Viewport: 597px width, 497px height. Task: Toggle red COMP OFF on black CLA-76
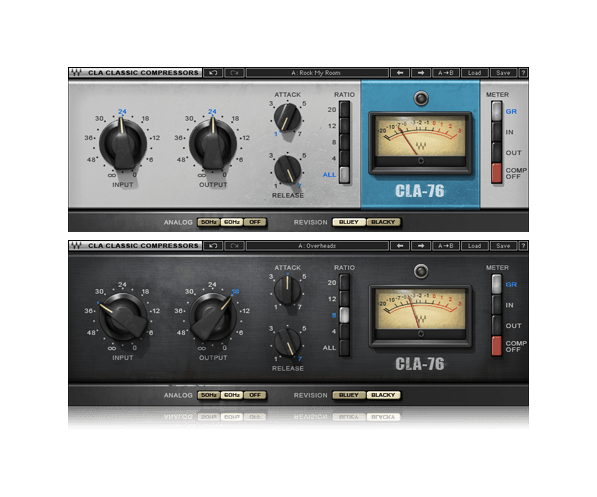(496, 346)
